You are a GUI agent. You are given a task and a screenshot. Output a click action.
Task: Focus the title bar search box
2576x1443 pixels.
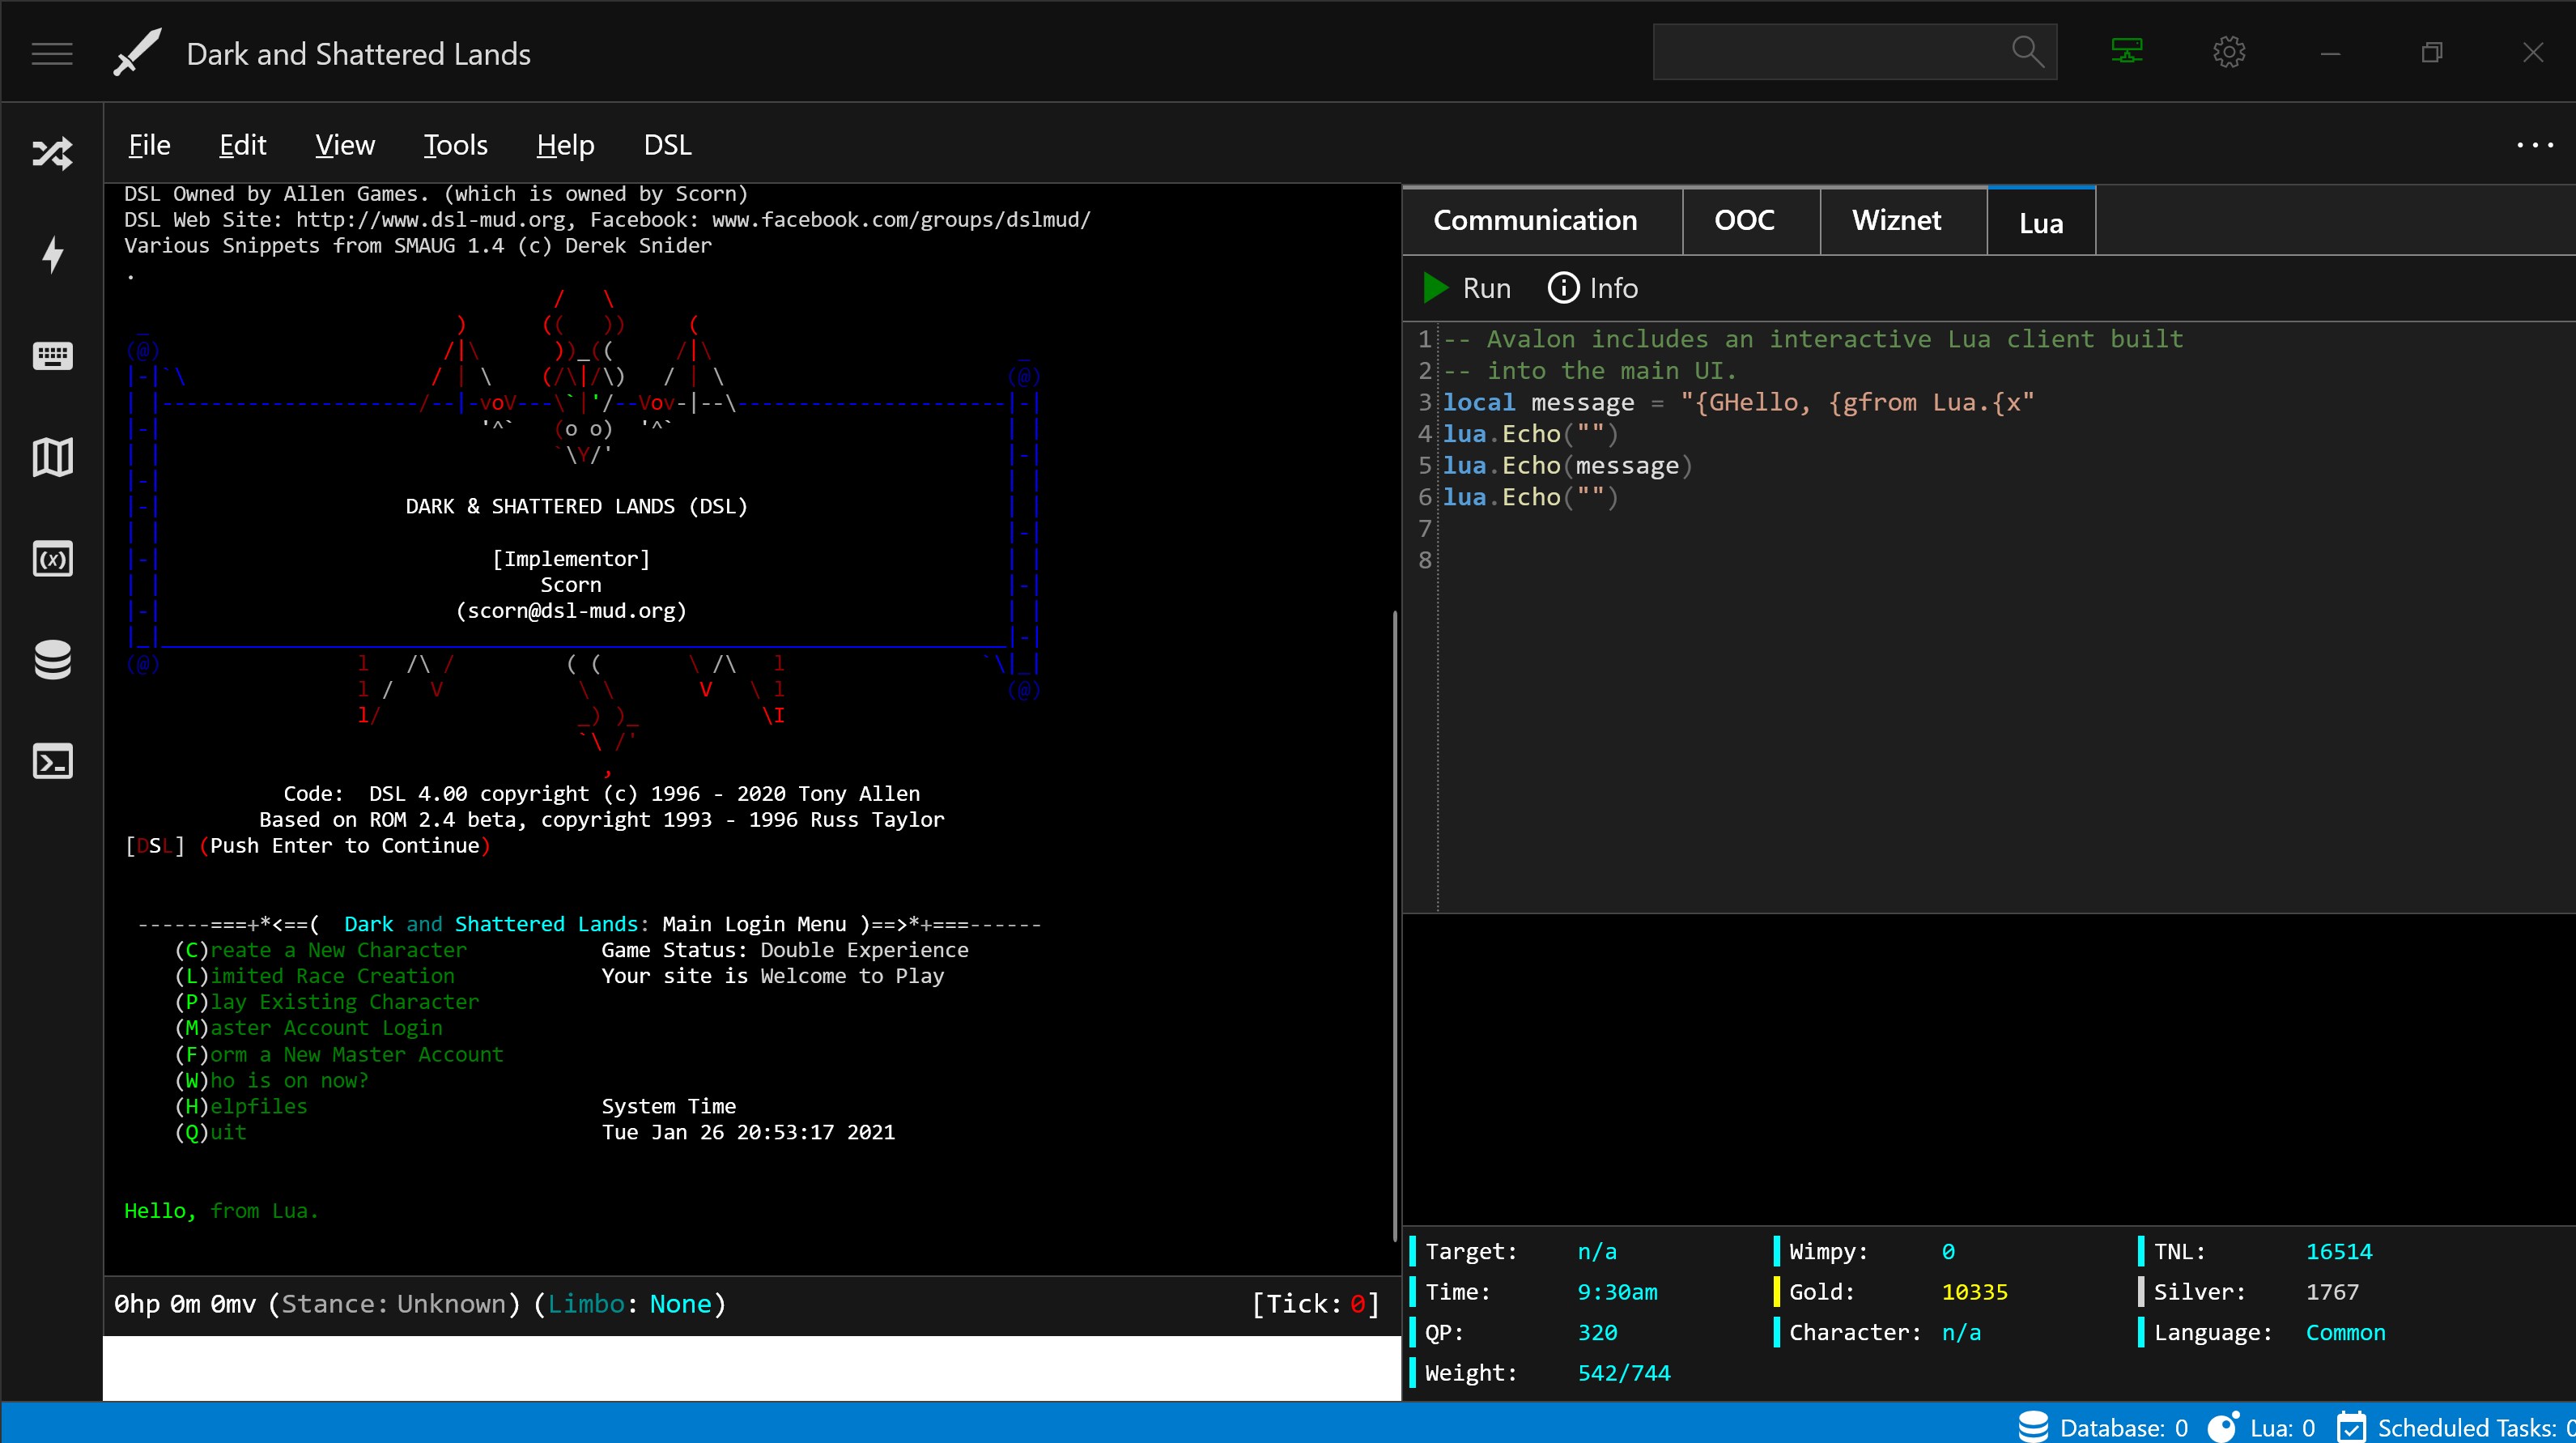click(x=1854, y=51)
